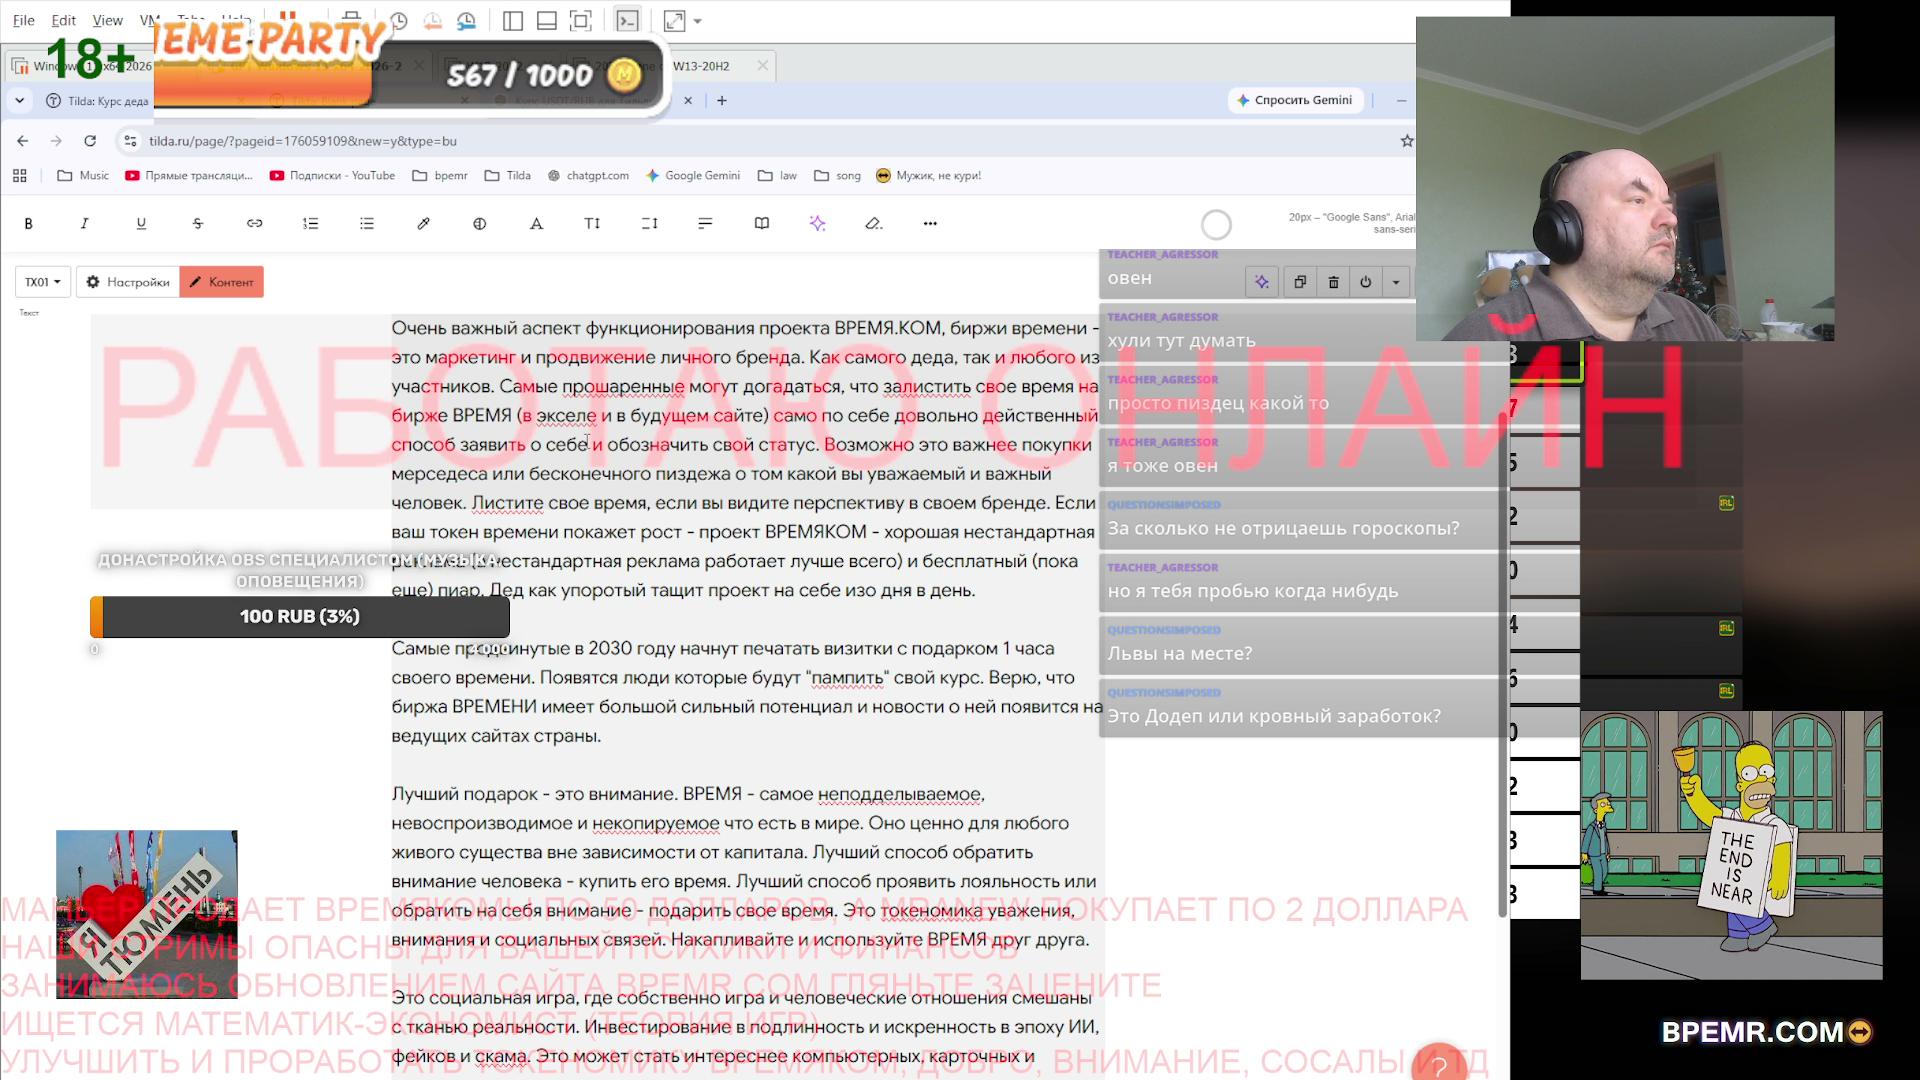The height and width of the screenshot is (1080, 1920).
Task: Close the W13-20H2 VM tab
Action: pyautogui.click(x=763, y=66)
